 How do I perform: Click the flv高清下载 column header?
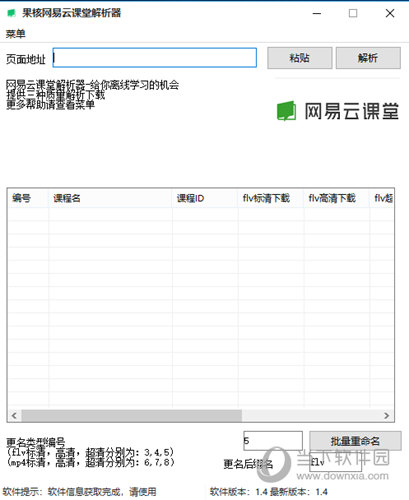point(336,198)
